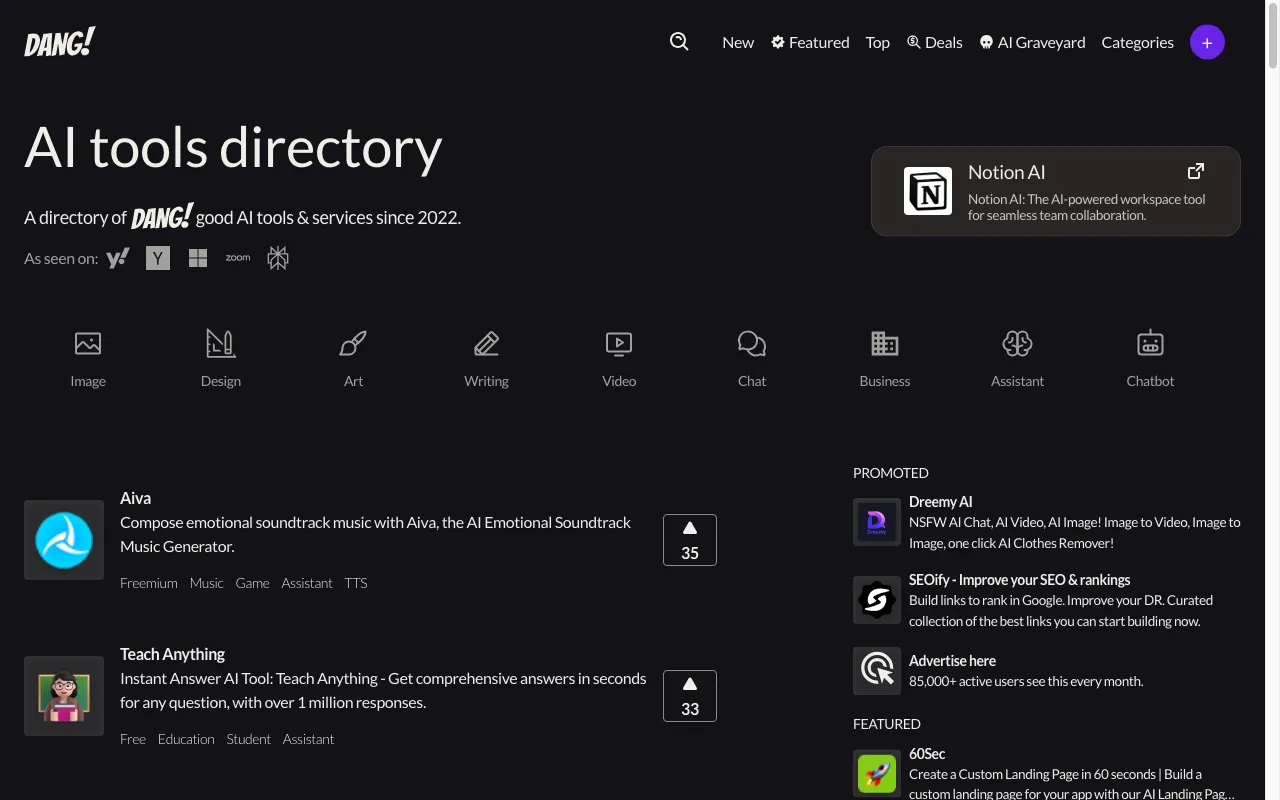Open the Assistant brain category icon

tap(1018, 344)
